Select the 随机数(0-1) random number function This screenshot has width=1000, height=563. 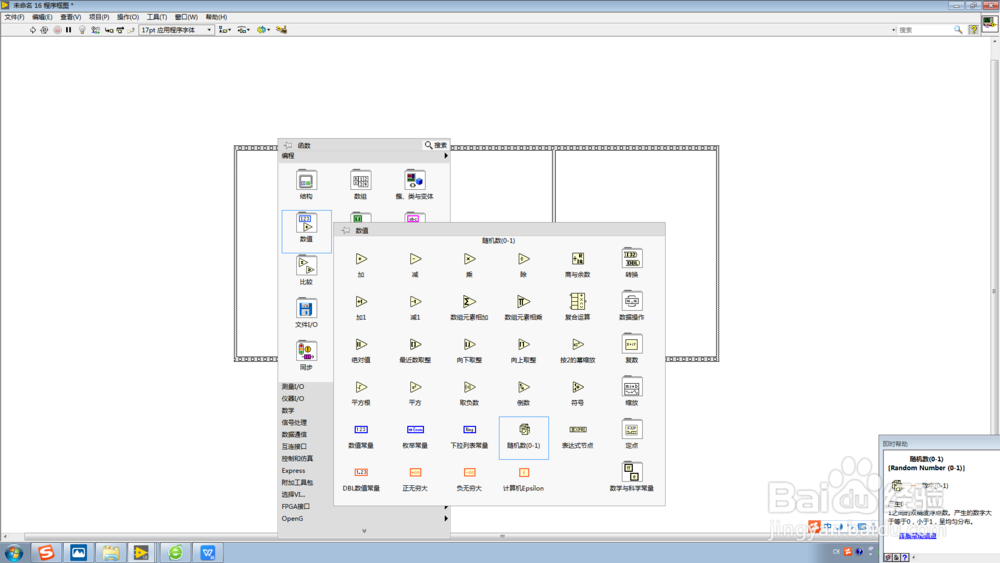[524, 437]
